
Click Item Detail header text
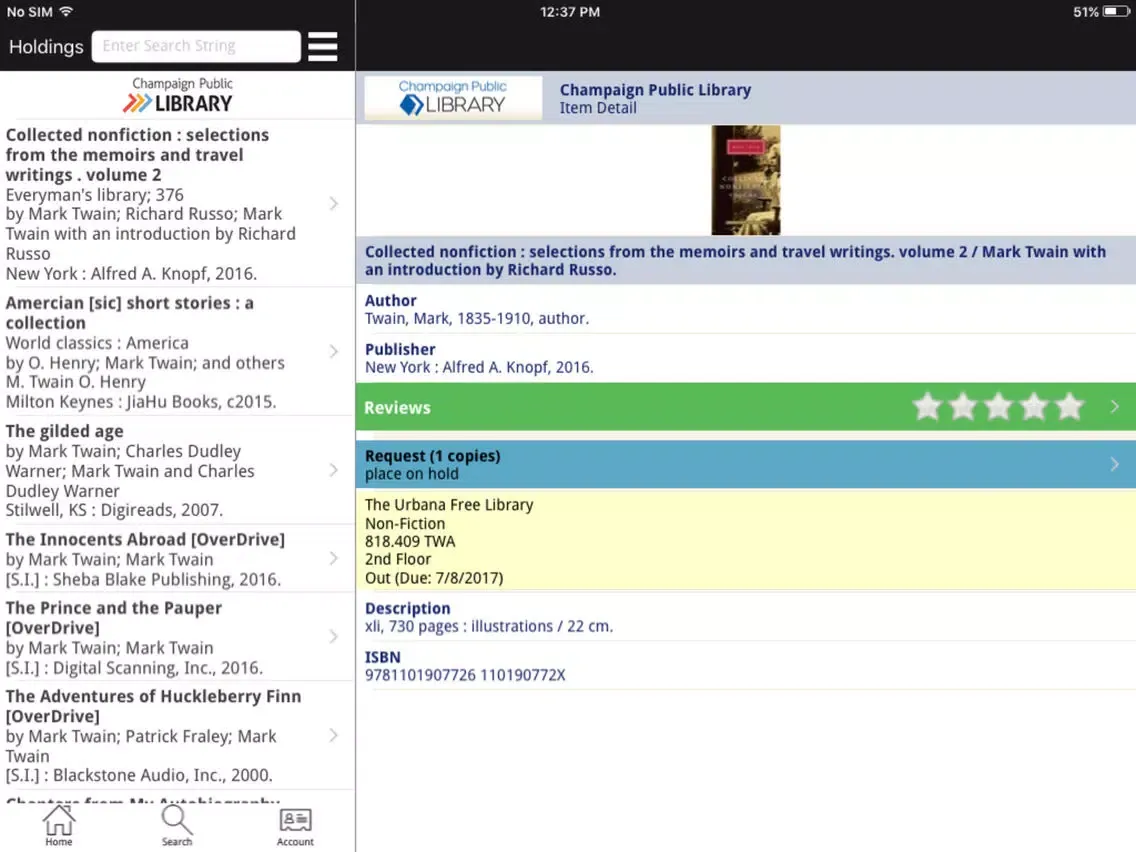[598, 108]
